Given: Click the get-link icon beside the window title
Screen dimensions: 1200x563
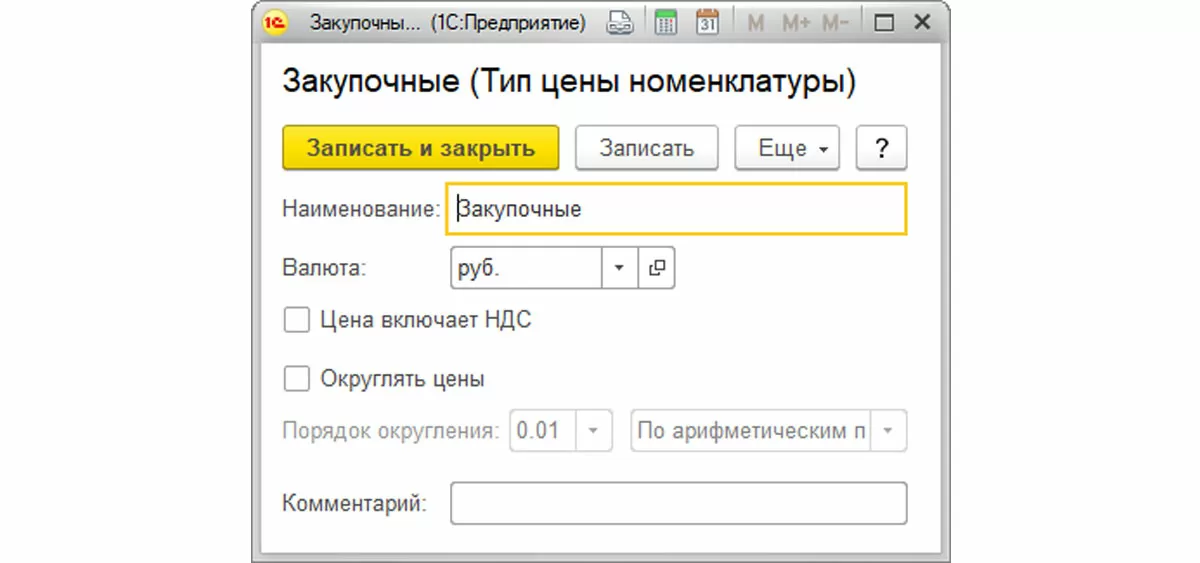Looking at the screenshot, I should pos(621,23).
